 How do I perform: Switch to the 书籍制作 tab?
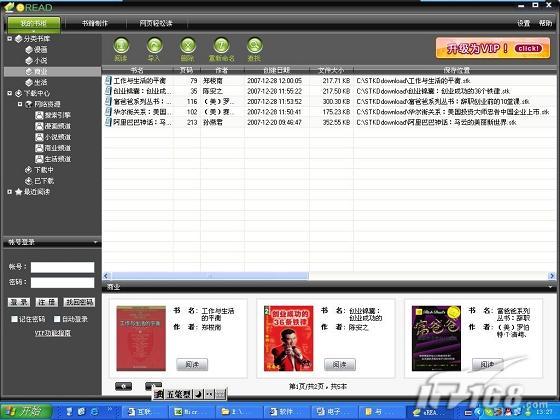pos(95,24)
